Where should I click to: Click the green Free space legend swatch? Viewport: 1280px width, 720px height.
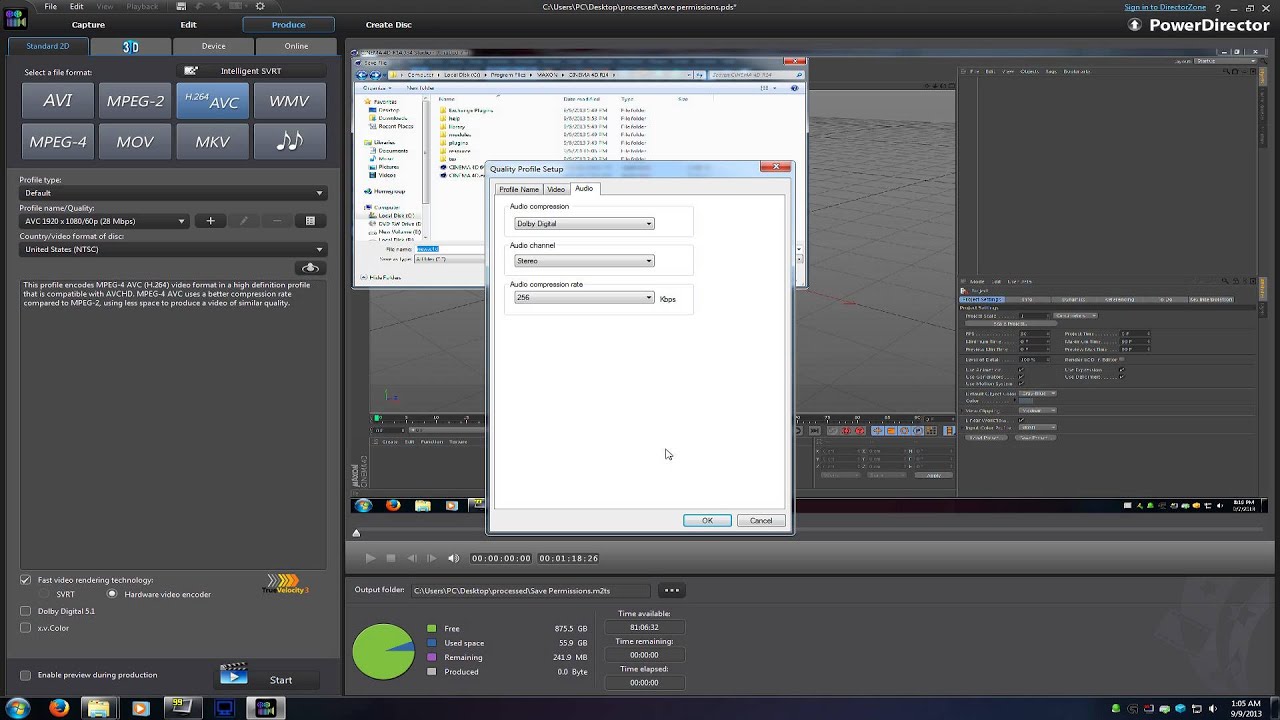431,629
